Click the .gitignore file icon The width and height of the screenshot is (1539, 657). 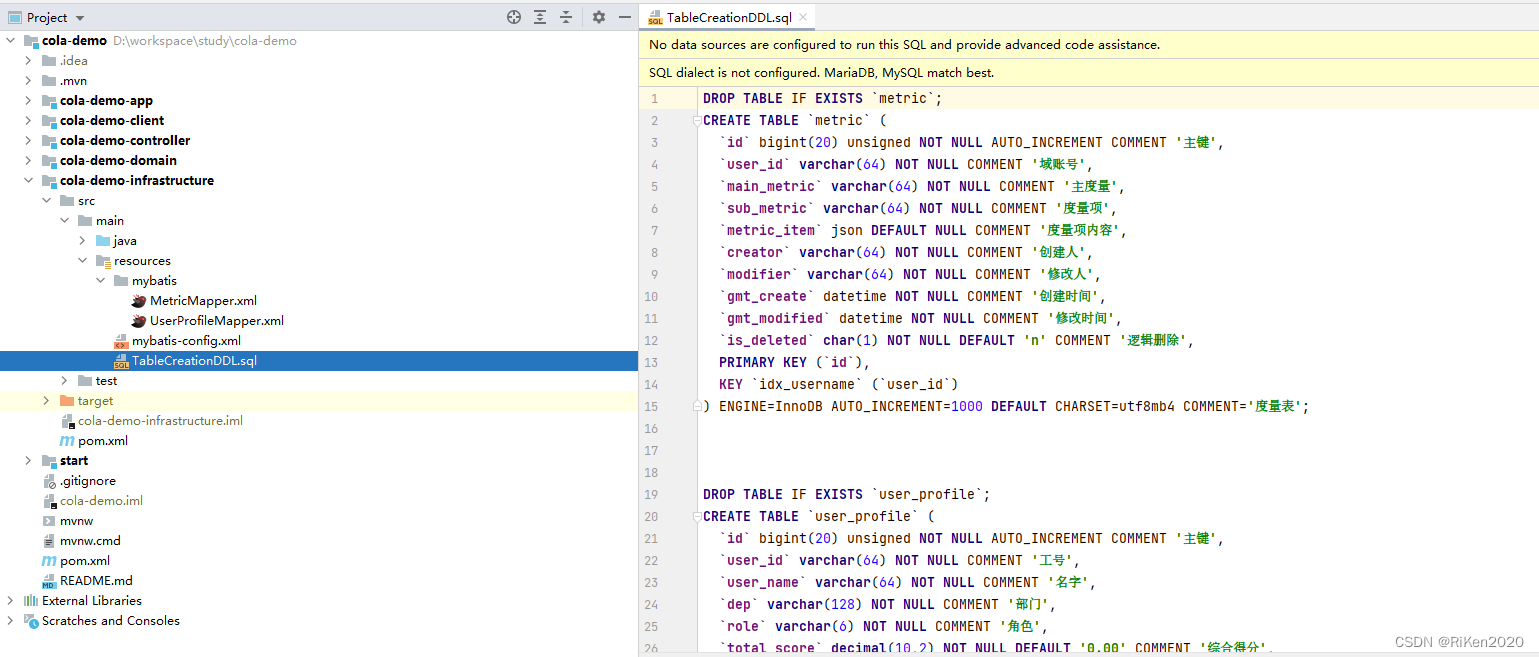pyautogui.click(x=49, y=481)
